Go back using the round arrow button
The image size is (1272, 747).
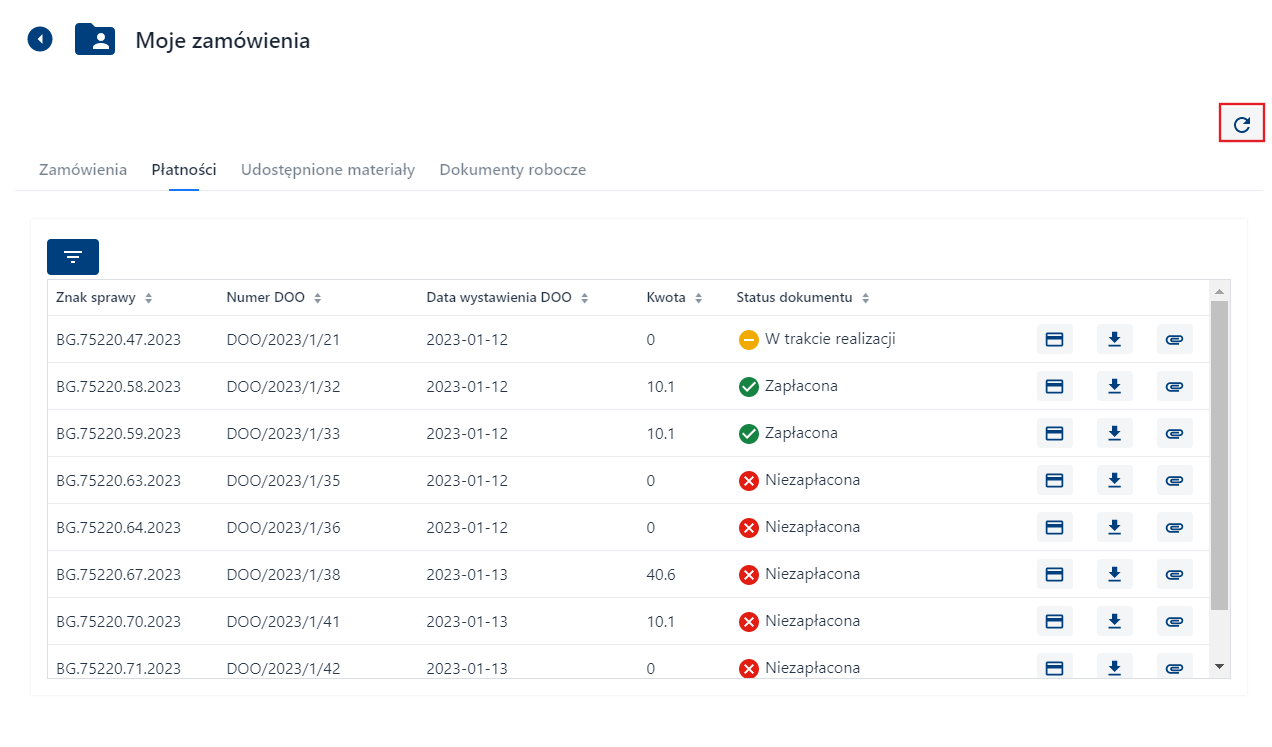click(40, 39)
